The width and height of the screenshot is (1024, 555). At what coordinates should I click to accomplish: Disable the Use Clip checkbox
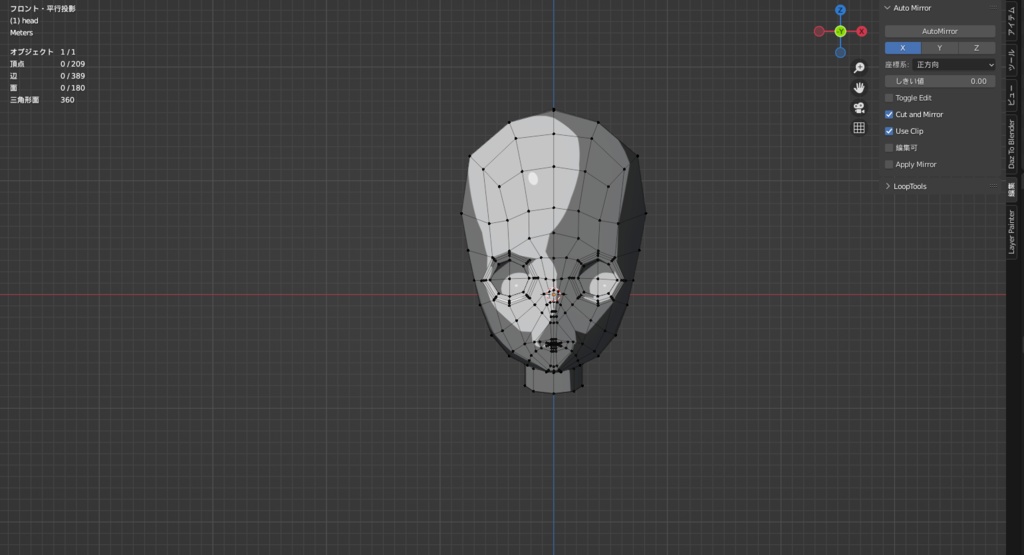pos(889,131)
